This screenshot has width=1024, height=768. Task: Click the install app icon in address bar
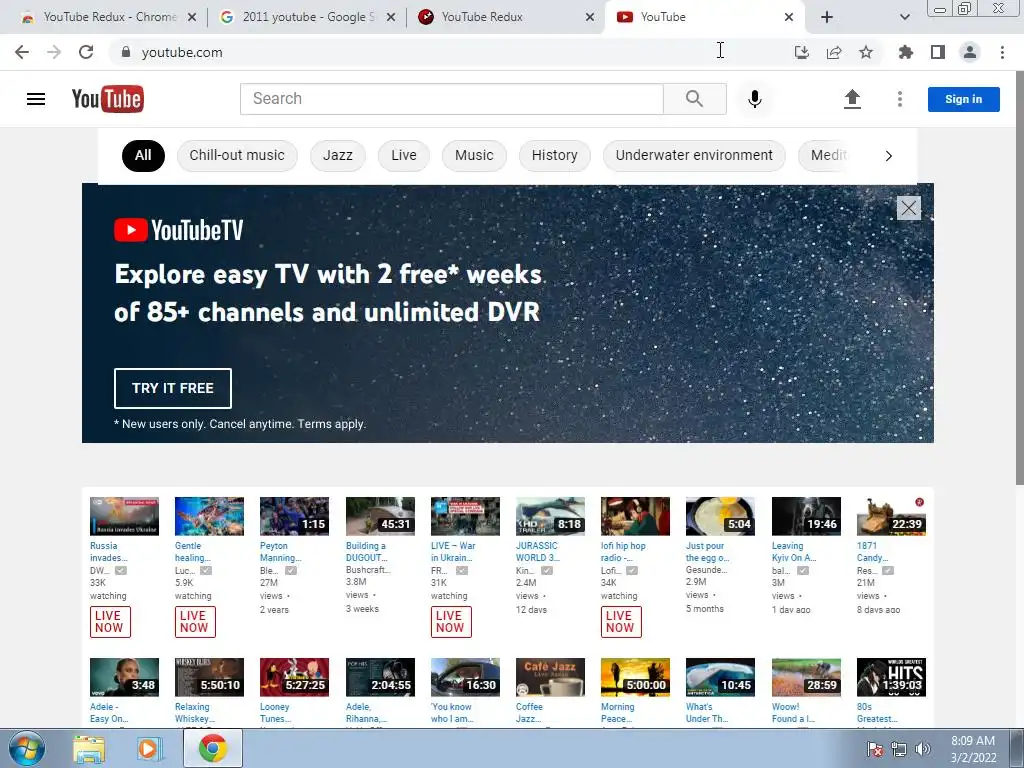click(x=801, y=52)
